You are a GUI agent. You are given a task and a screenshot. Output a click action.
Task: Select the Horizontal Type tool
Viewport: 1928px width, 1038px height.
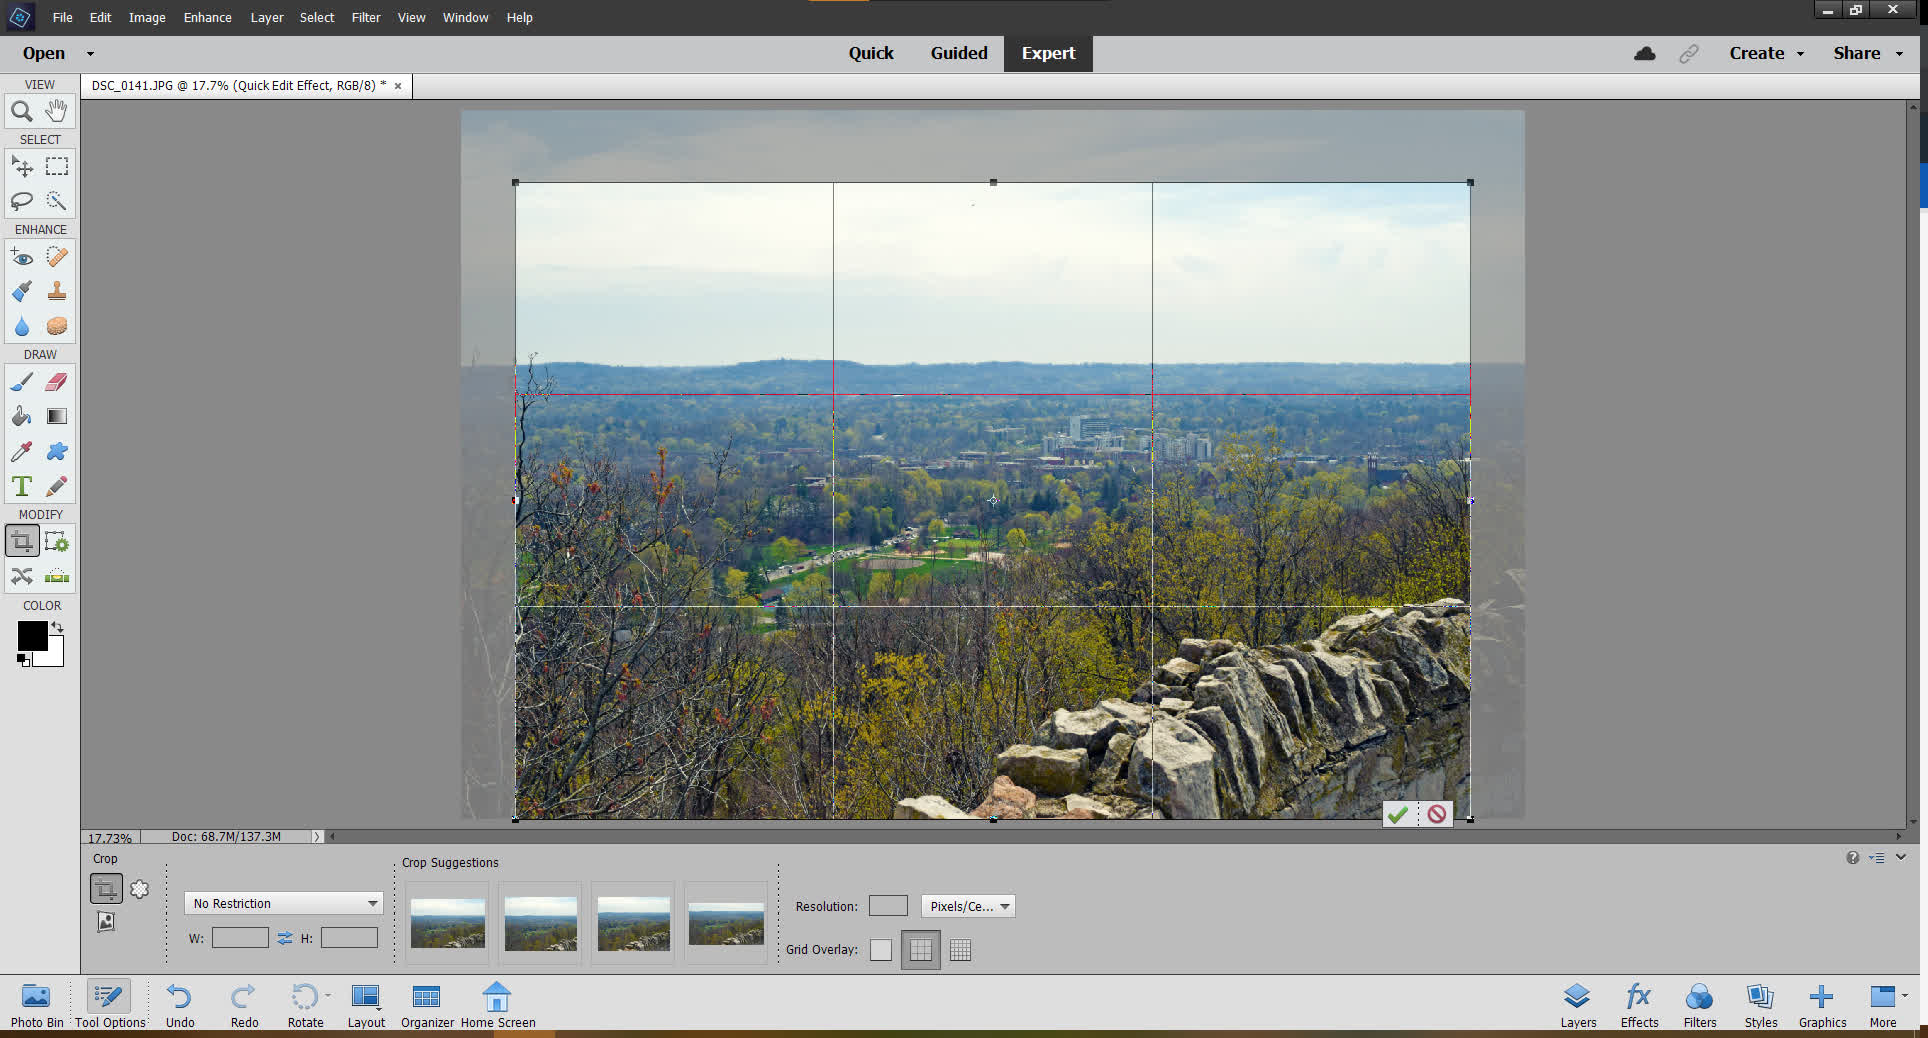pyautogui.click(x=21, y=486)
